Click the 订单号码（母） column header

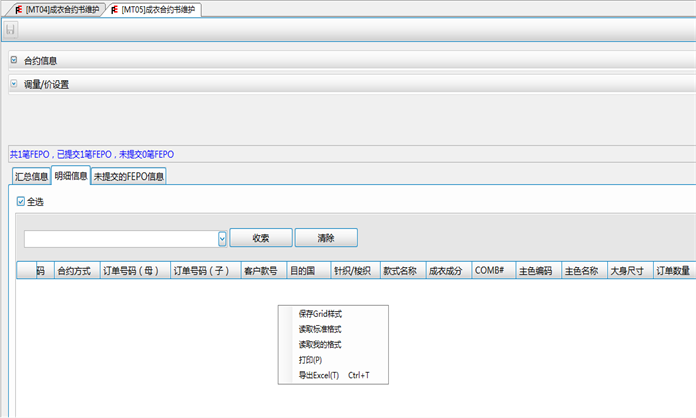[133, 271]
